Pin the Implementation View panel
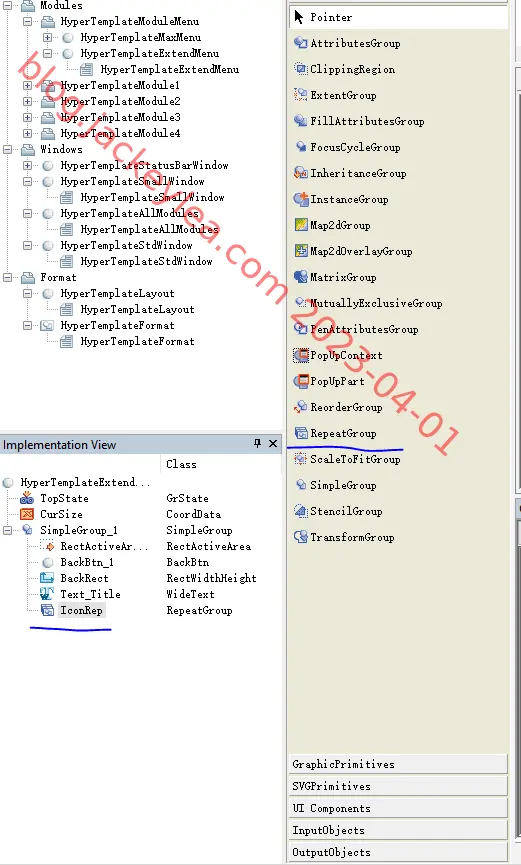The width and height of the screenshot is (521, 865). click(257, 444)
